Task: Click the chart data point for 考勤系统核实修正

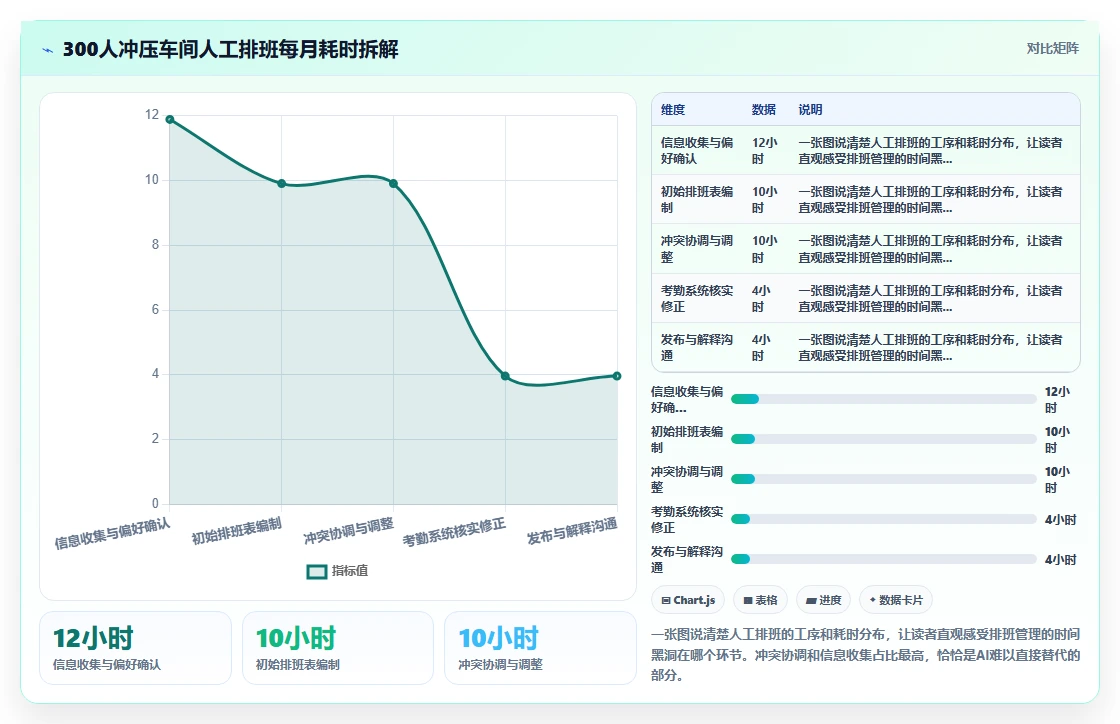Action: [505, 376]
